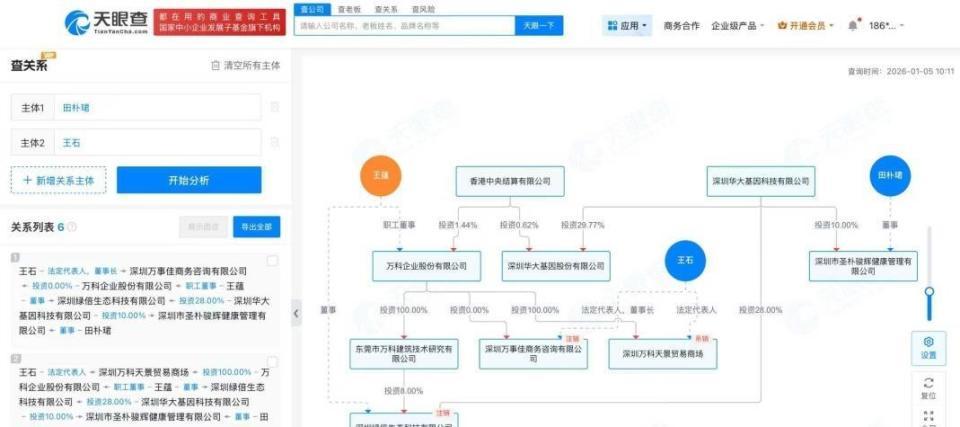Click the 投资1.44% edge label

pos(457,225)
